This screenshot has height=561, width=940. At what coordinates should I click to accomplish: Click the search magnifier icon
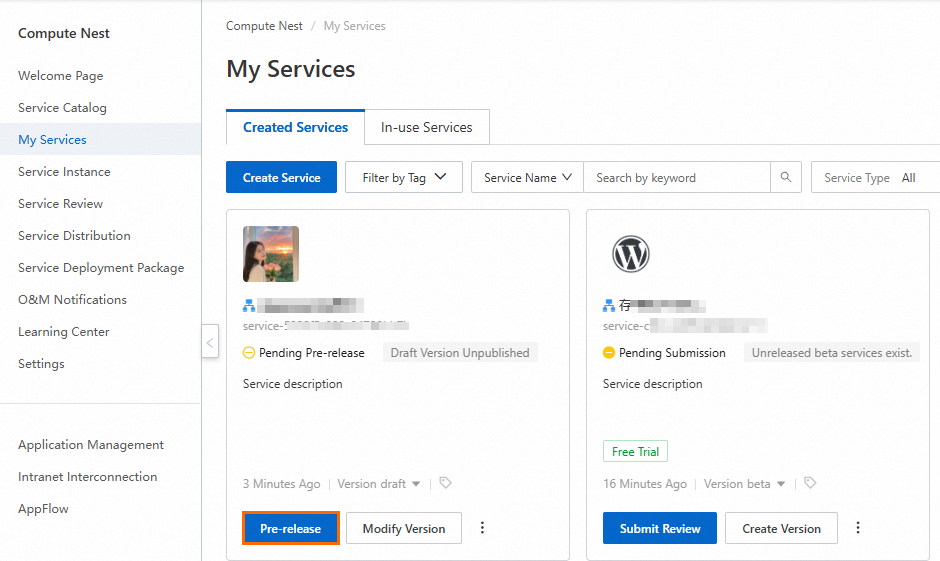786,178
